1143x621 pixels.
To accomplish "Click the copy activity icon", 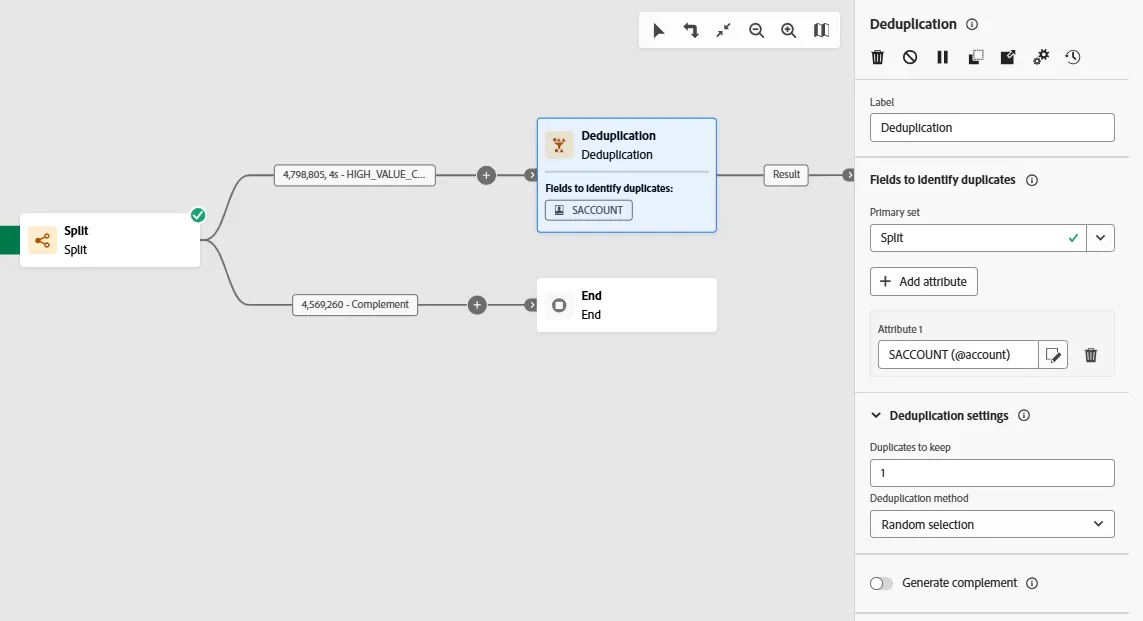I will pyautogui.click(x=975, y=57).
